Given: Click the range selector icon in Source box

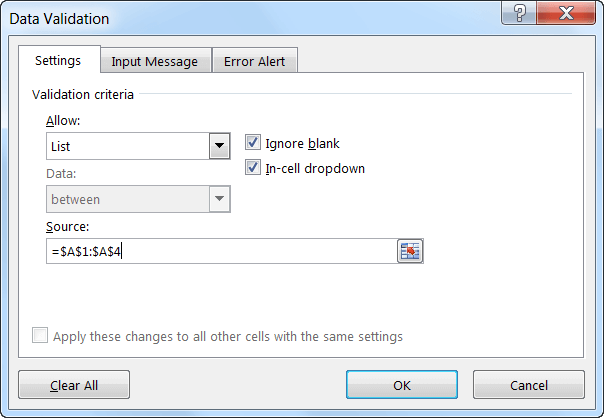Looking at the screenshot, I should coord(410,251).
